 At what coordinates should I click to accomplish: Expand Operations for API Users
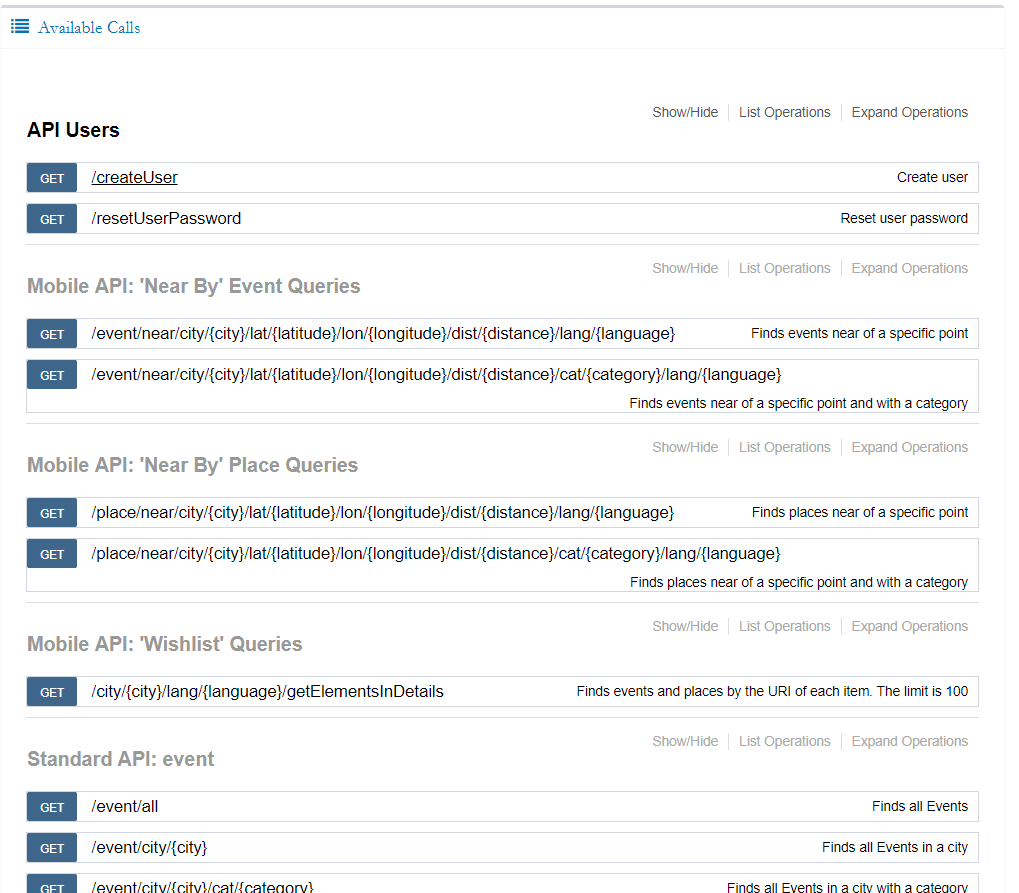point(909,113)
